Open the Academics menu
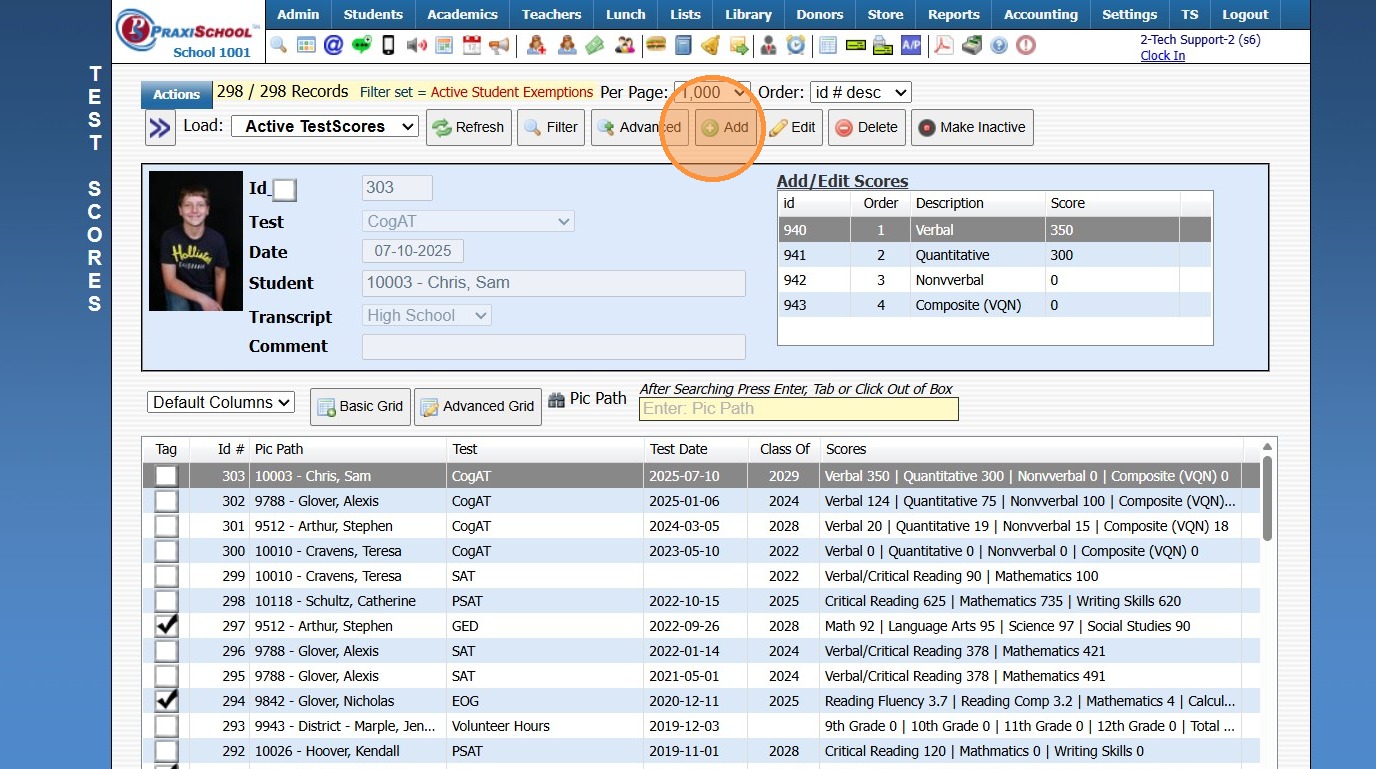1376x769 pixels. [462, 14]
